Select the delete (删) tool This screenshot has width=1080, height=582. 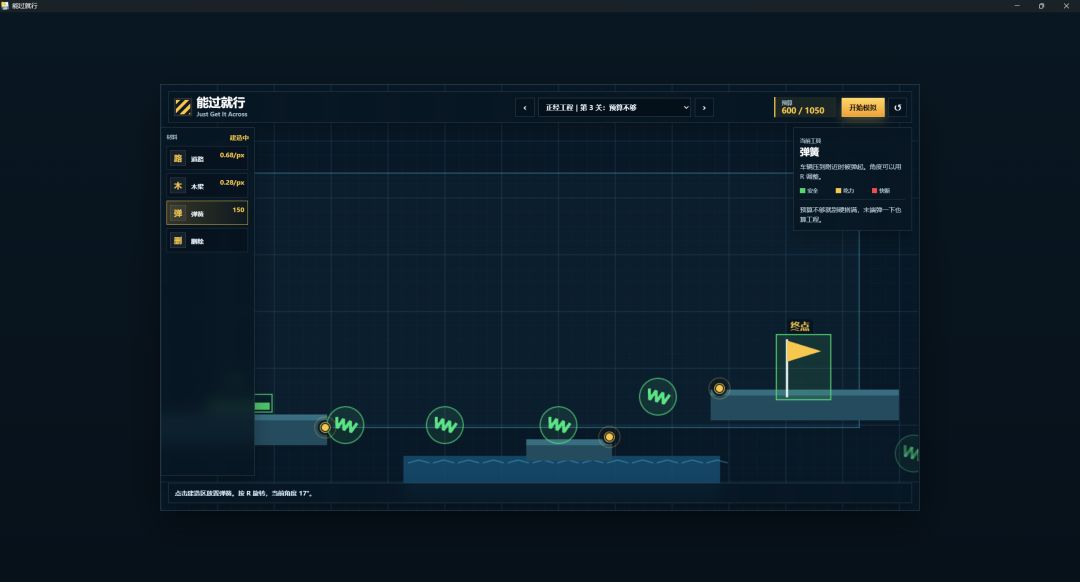point(207,240)
